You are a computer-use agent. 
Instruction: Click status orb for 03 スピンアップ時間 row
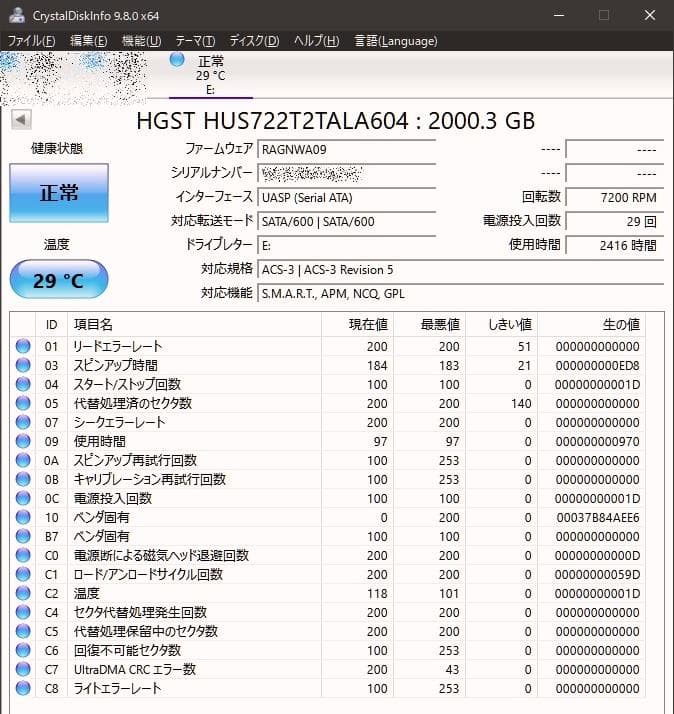[23, 365]
